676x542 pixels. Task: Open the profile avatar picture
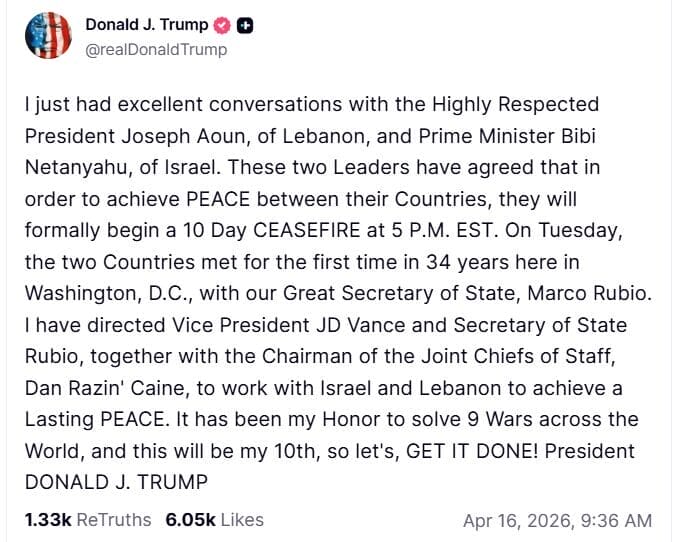pos(46,37)
